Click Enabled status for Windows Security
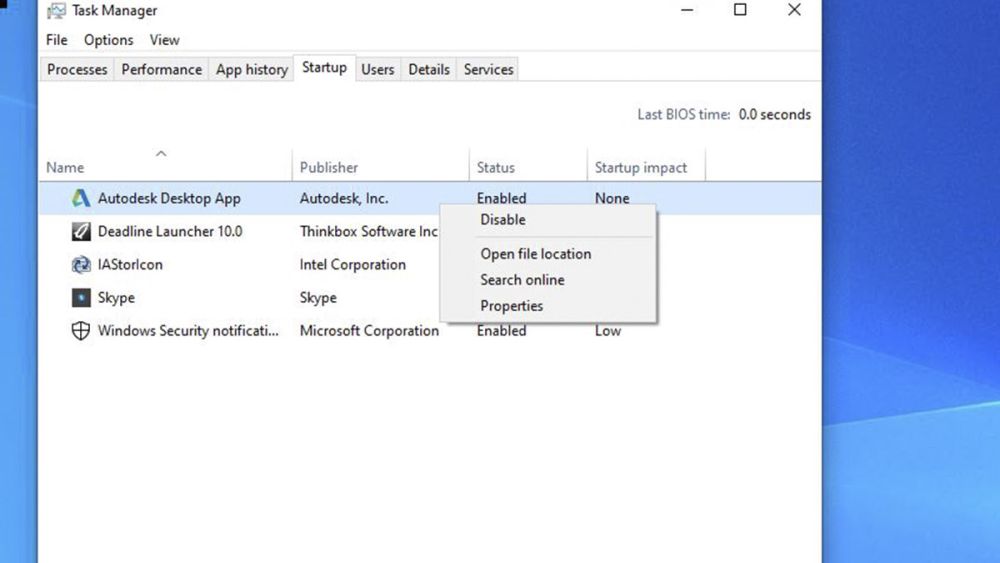Image resolution: width=1000 pixels, height=563 pixels. coord(501,331)
